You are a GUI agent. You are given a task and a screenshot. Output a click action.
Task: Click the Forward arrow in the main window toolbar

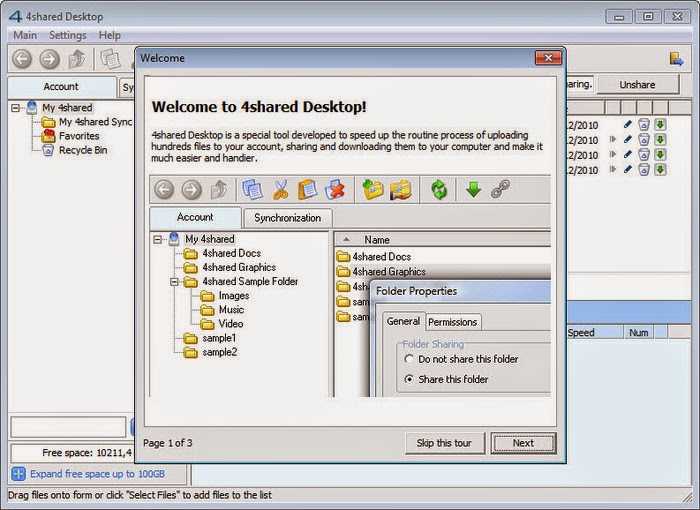click(x=50, y=59)
